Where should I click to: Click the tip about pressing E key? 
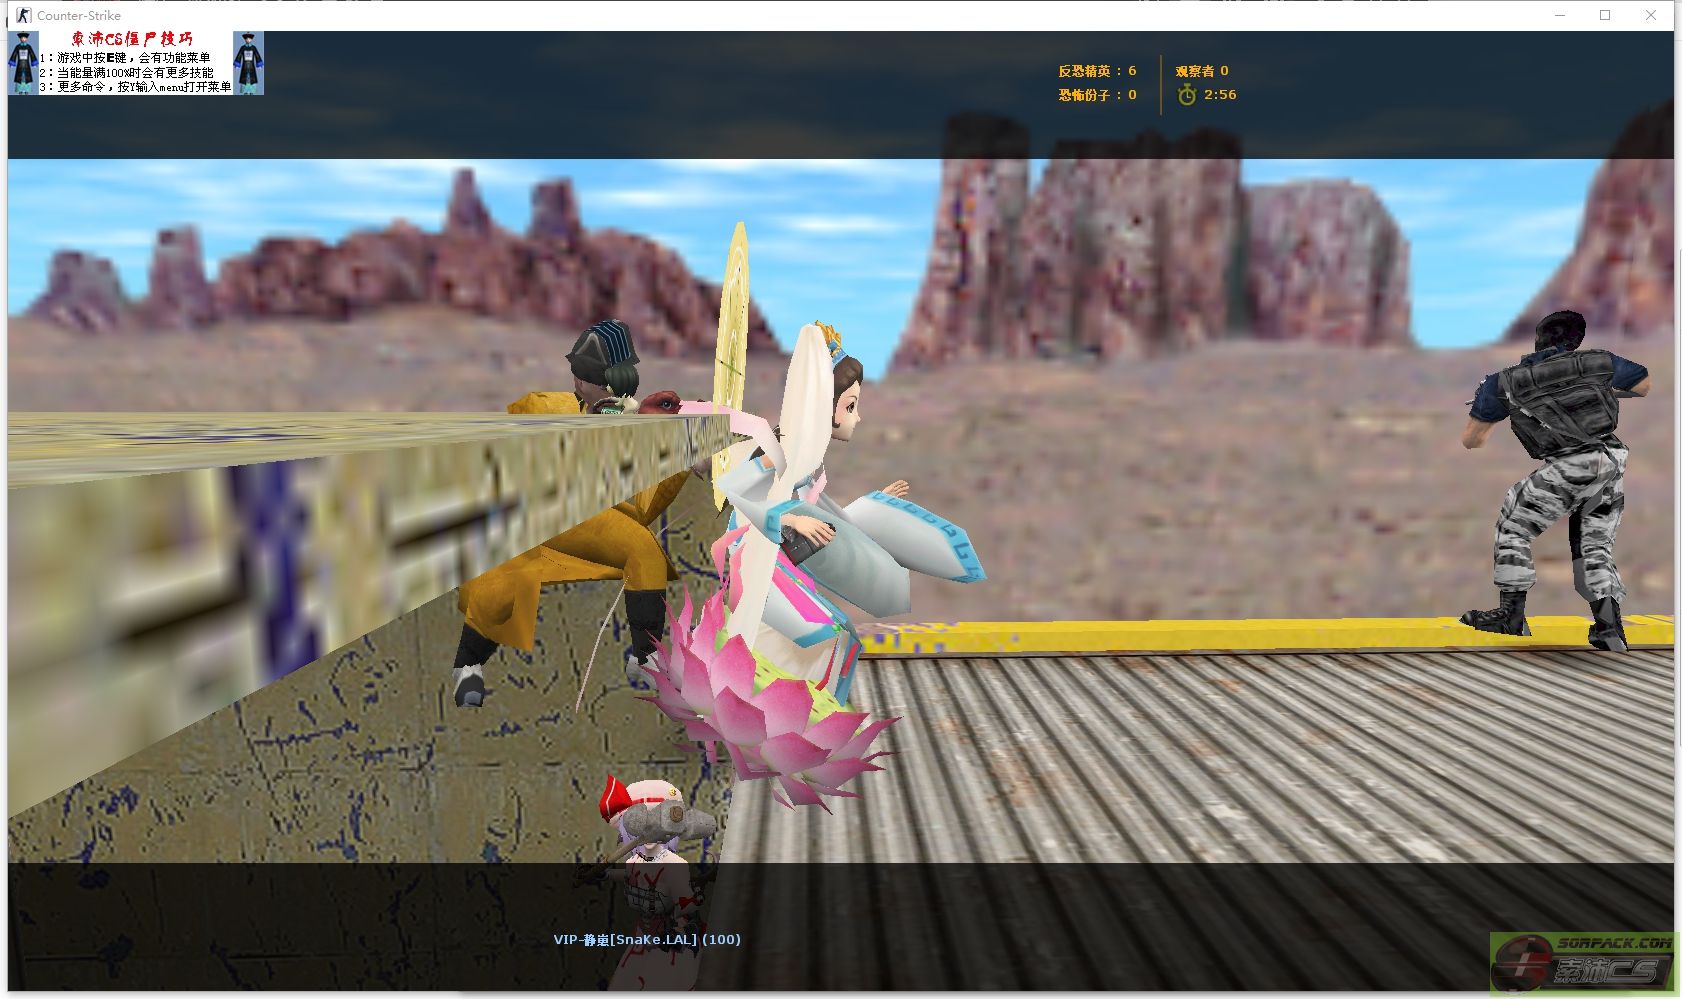coord(126,58)
